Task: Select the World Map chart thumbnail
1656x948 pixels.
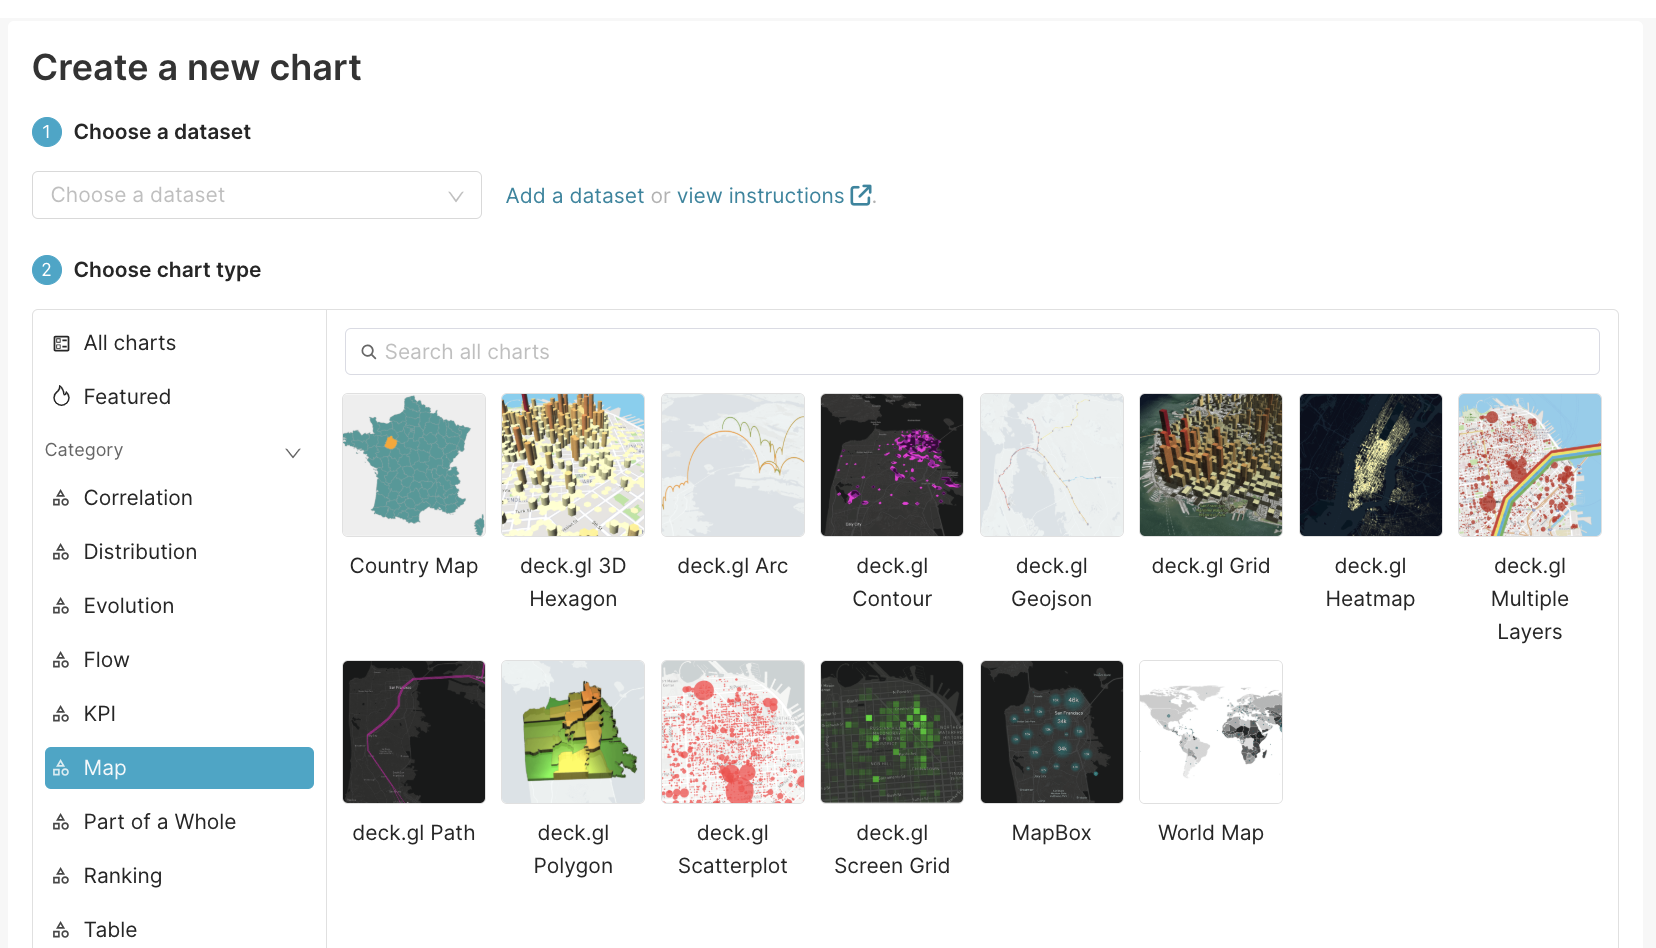Action: 1211,732
